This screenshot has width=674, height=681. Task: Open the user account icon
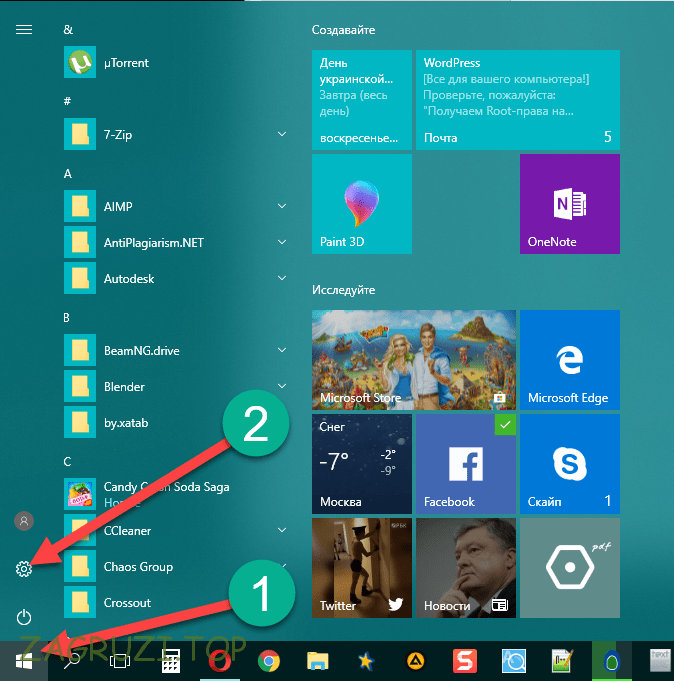(x=24, y=521)
